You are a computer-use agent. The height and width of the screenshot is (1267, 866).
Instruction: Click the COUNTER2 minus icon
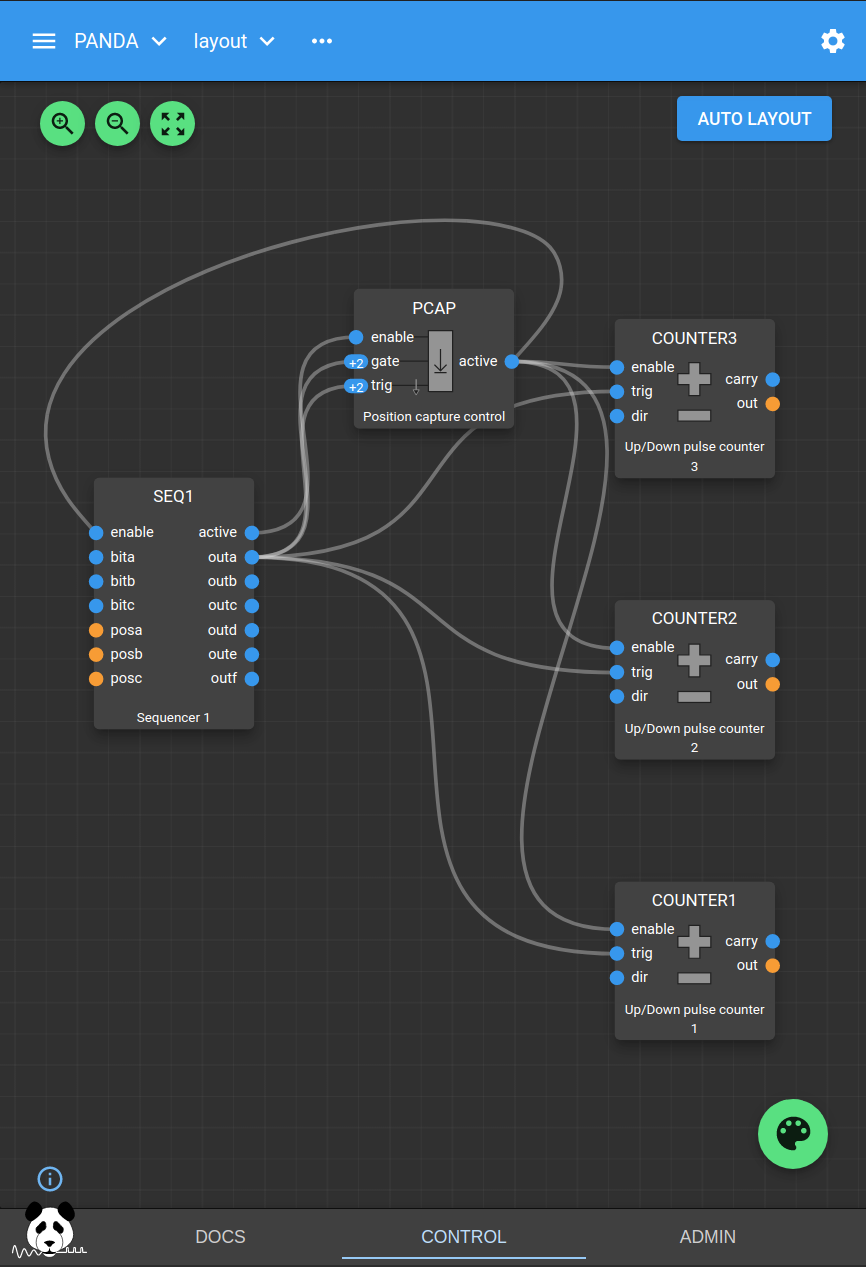tap(694, 696)
